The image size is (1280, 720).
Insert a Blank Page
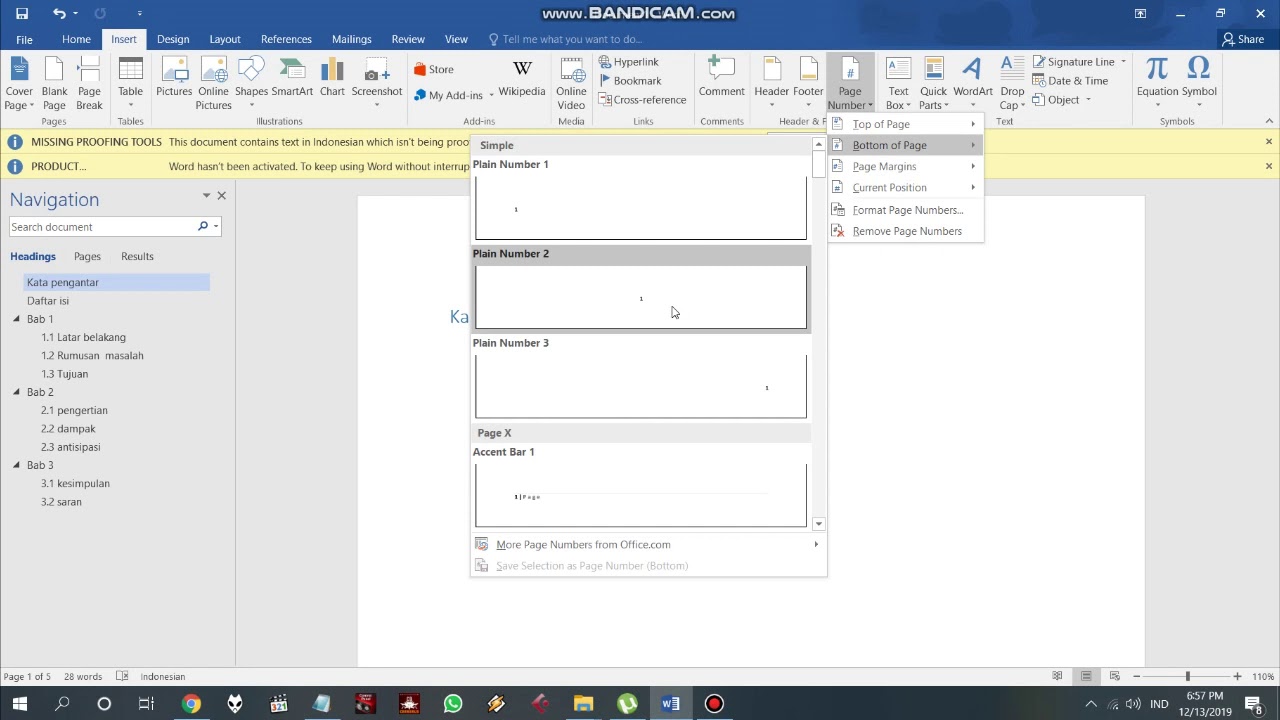coord(54,84)
